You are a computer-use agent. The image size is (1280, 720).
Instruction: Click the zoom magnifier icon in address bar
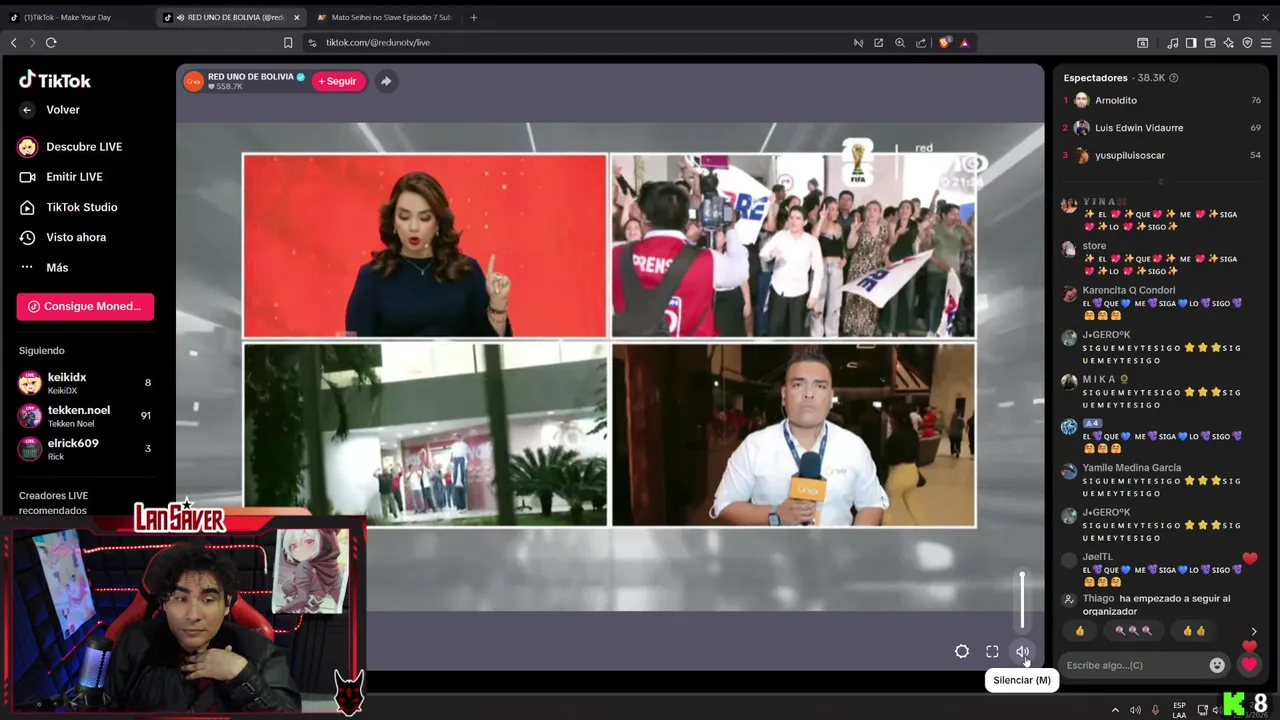click(x=900, y=43)
